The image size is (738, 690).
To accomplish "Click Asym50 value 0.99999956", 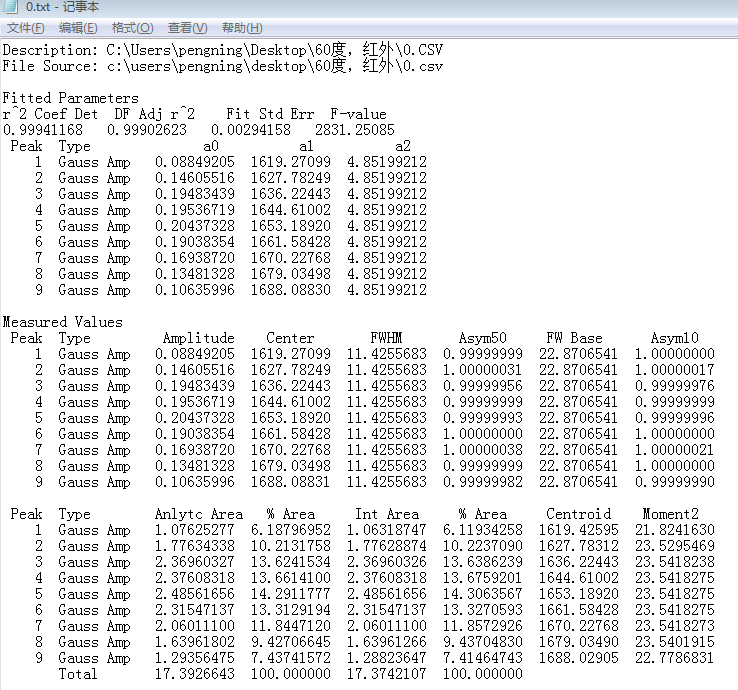I will (x=482, y=386).
